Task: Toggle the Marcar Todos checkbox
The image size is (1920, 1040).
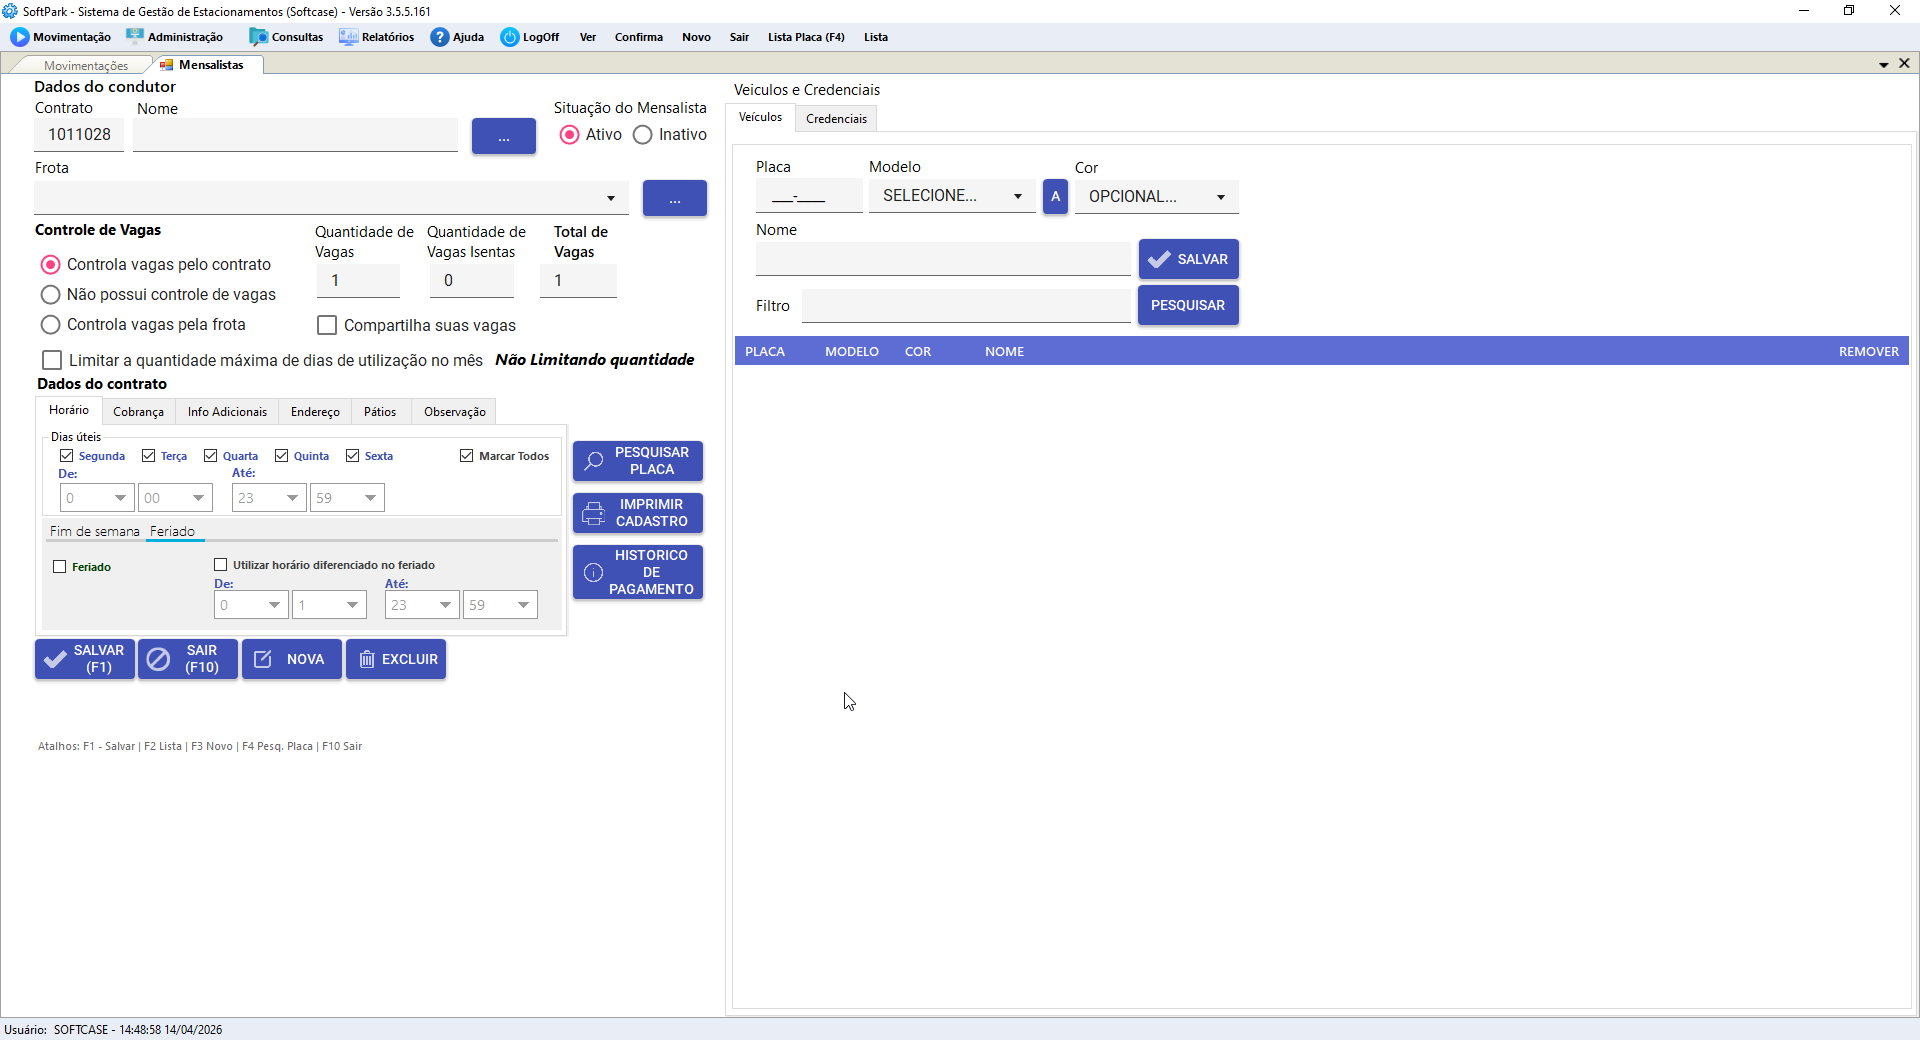Action: click(x=467, y=456)
